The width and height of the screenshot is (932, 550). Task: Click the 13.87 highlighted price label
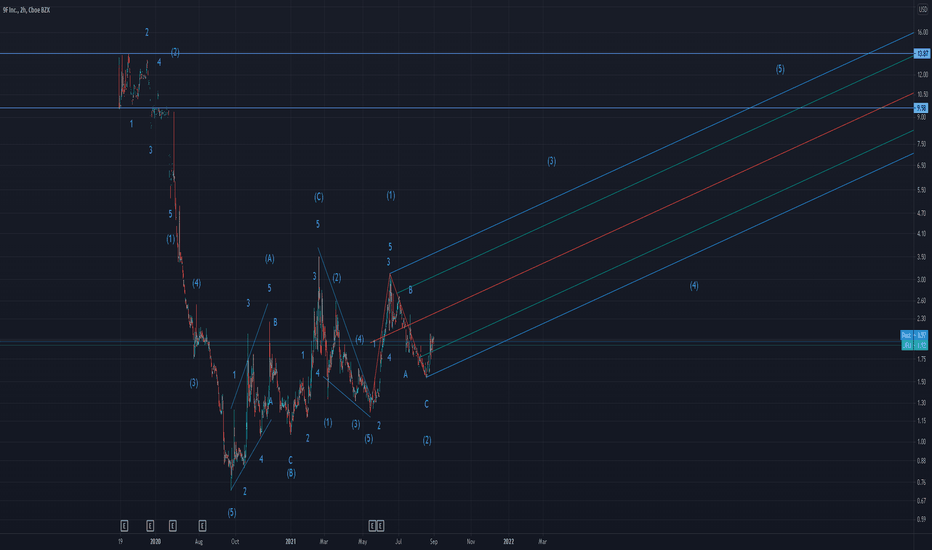tap(921, 54)
